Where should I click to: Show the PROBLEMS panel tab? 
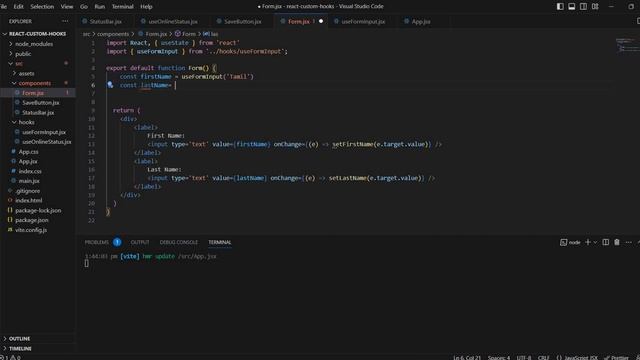[97, 242]
